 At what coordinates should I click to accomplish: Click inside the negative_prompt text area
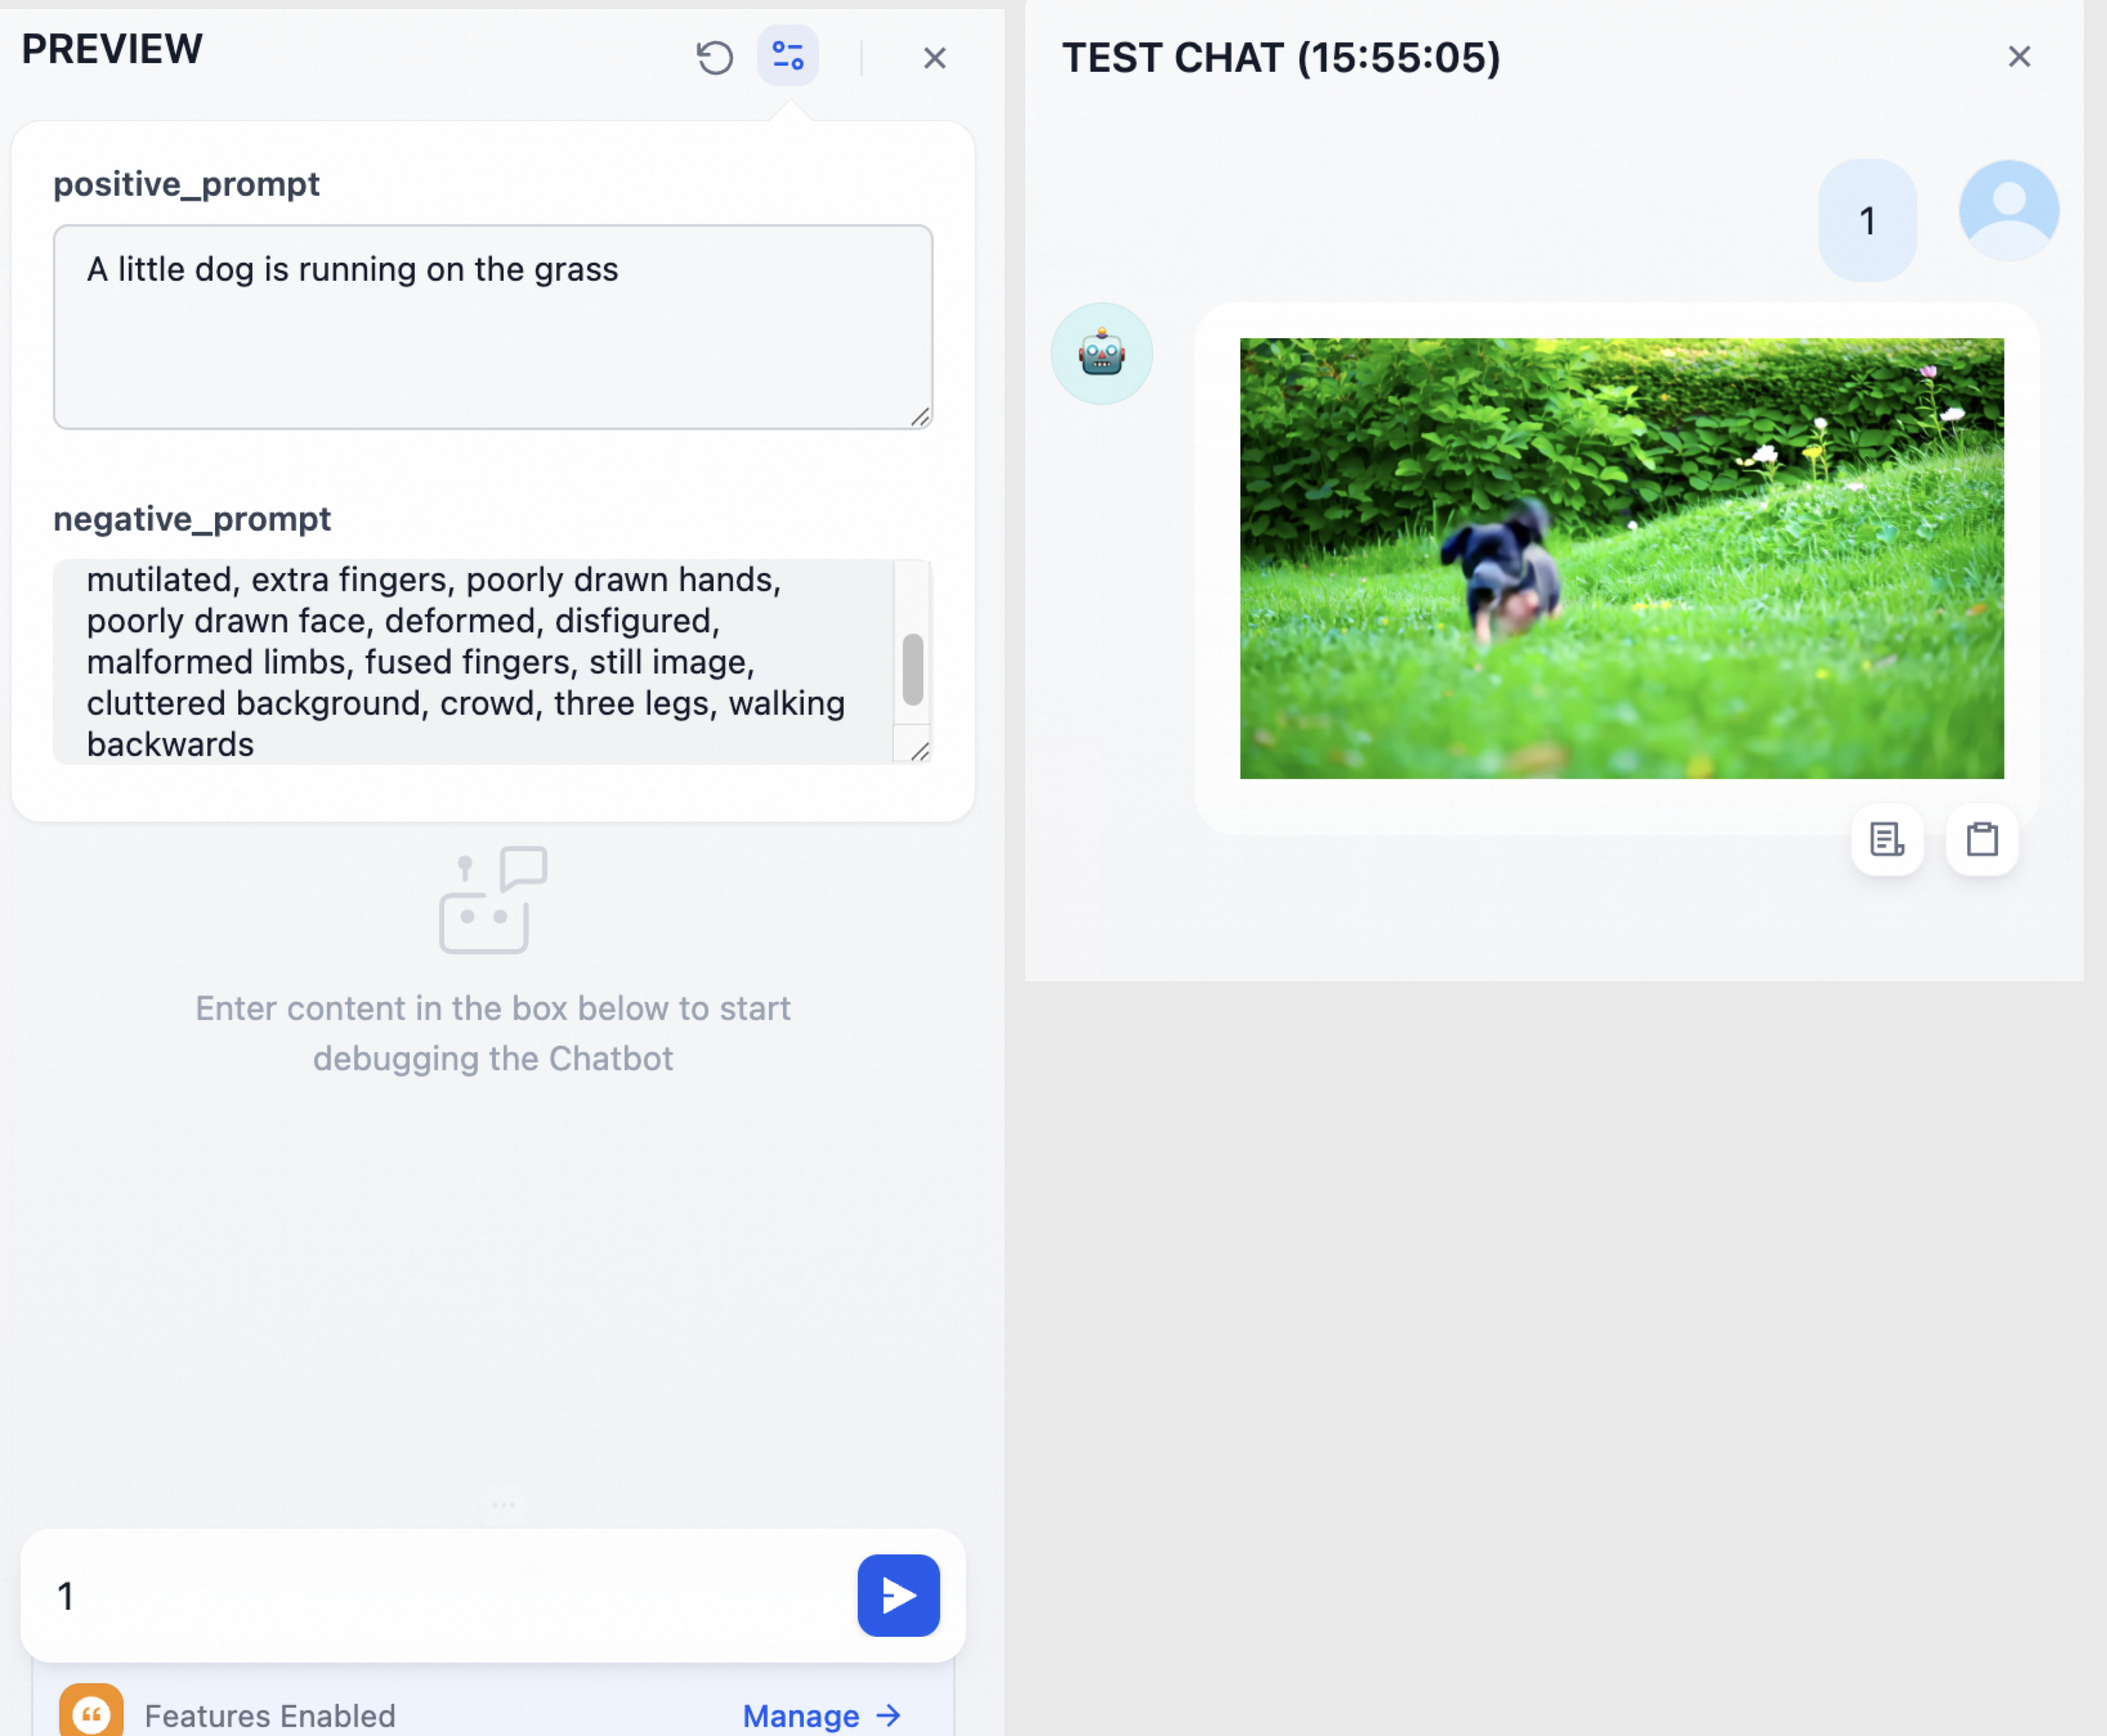(x=470, y=662)
